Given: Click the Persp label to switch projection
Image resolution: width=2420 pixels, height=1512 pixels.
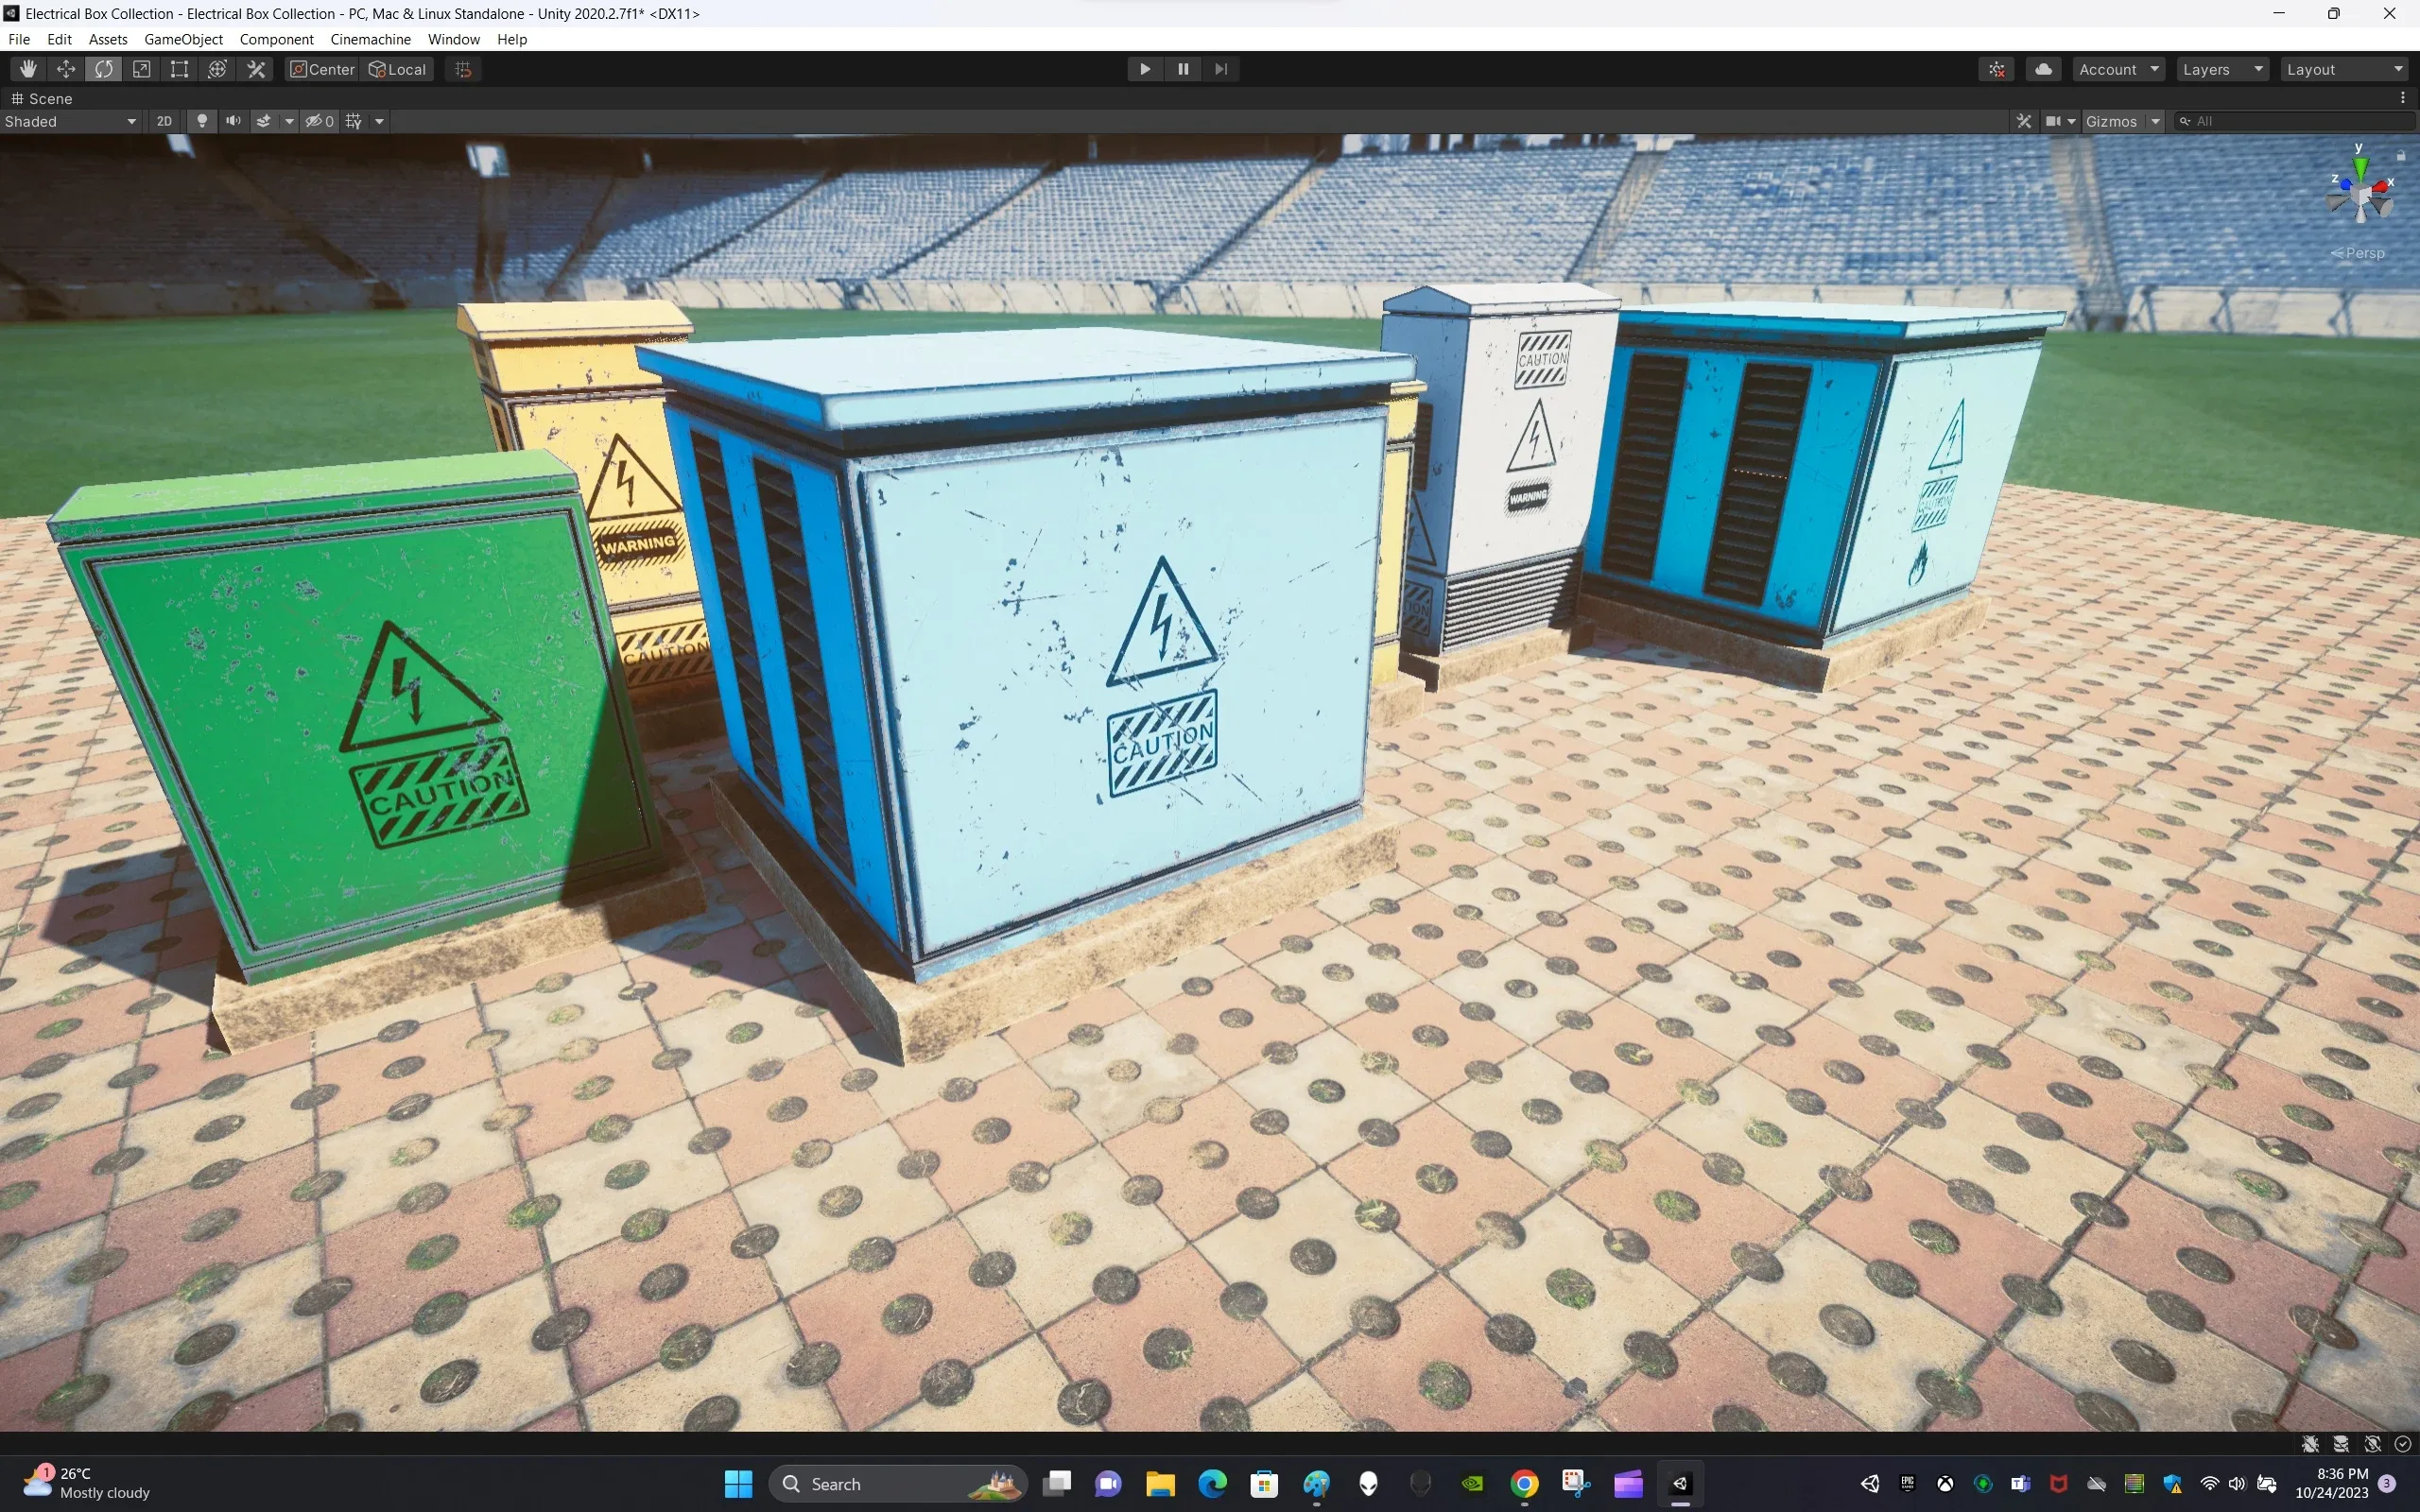Looking at the screenshot, I should pyautogui.click(x=2357, y=253).
